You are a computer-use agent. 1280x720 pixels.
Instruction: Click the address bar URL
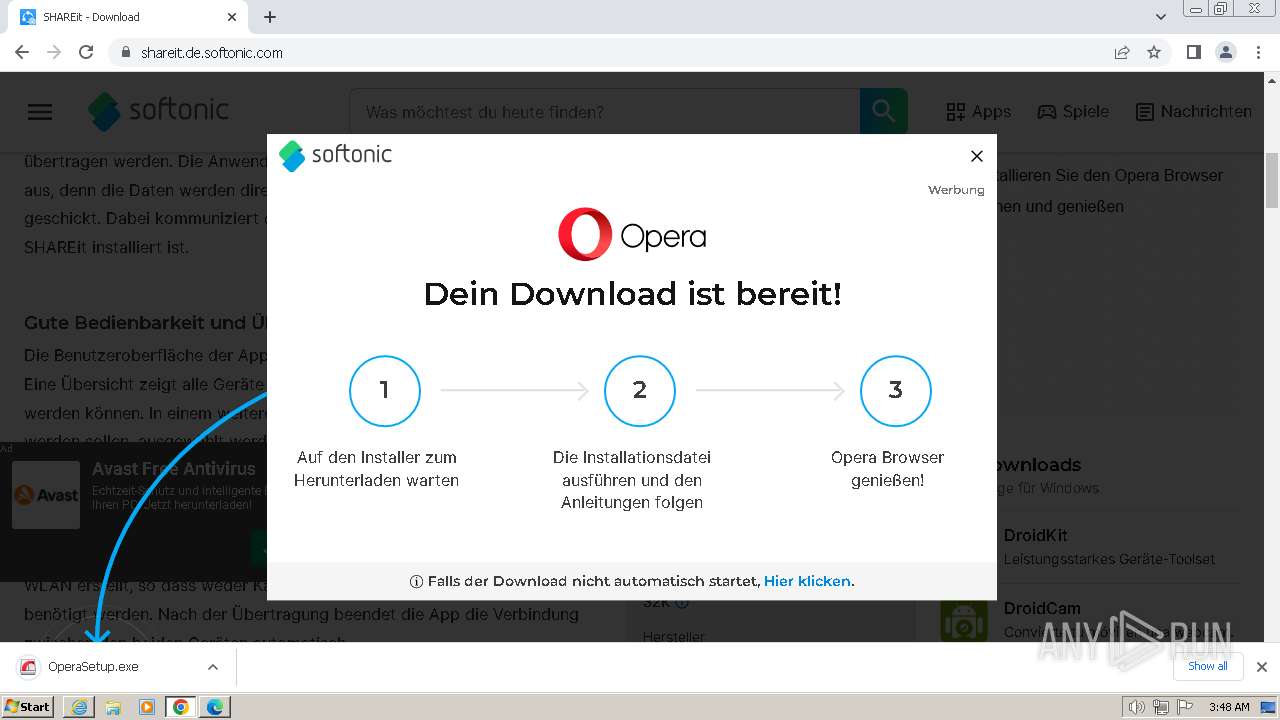[x=211, y=53]
